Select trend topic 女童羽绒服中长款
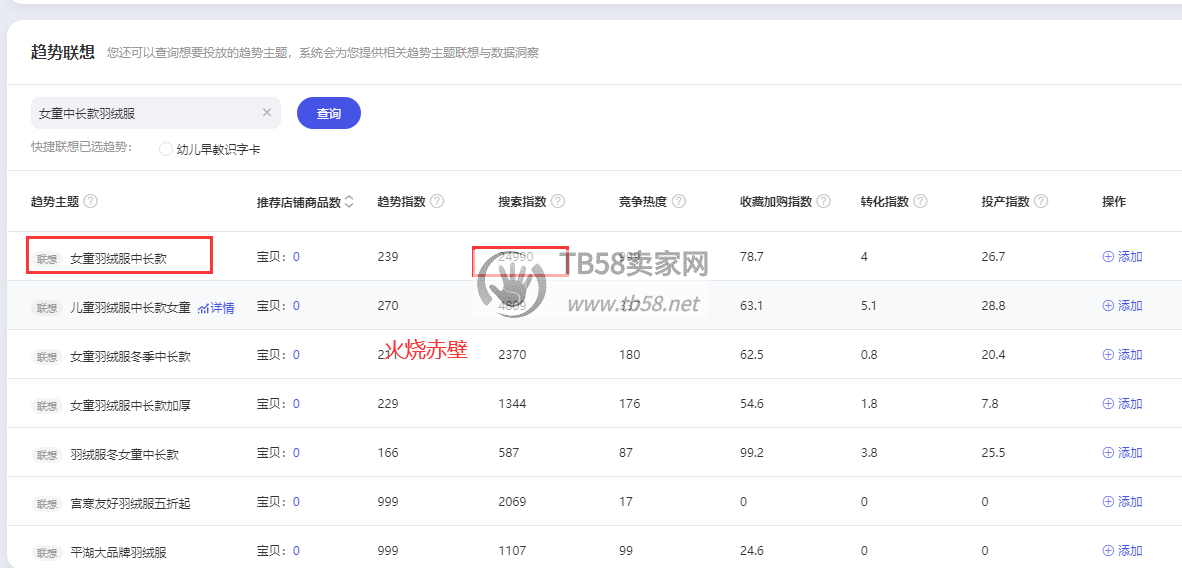The width and height of the screenshot is (1182, 568). pyautogui.click(x=118, y=258)
